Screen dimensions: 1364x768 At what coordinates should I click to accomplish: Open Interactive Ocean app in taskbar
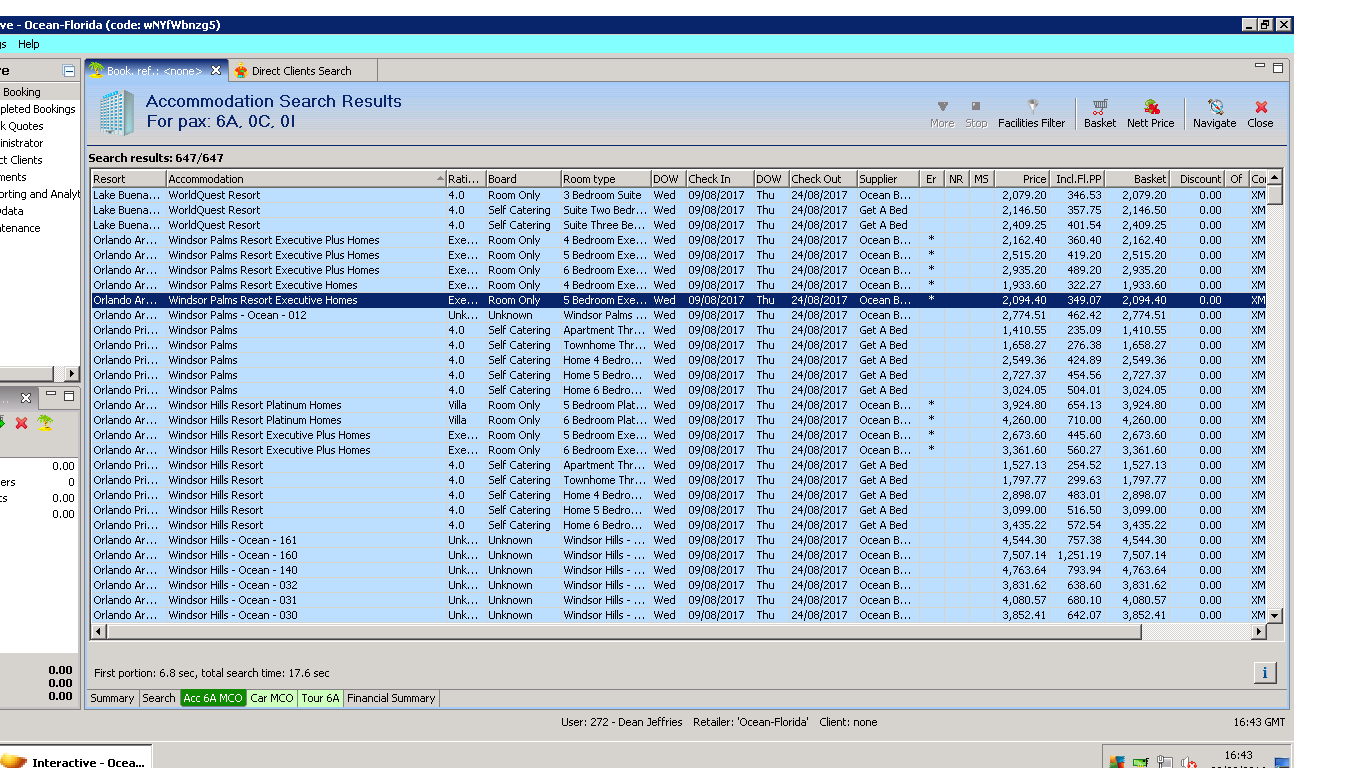pos(76,761)
